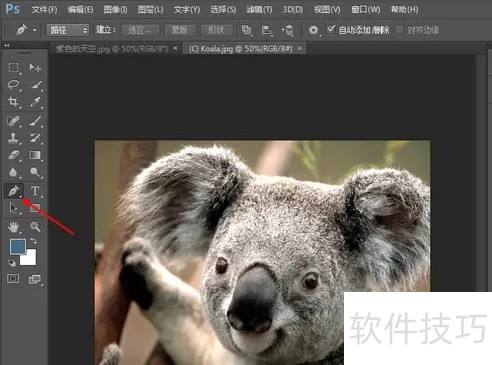
Task: Close the 紫色的天空.jpg tab
Action: [x=175, y=49]
